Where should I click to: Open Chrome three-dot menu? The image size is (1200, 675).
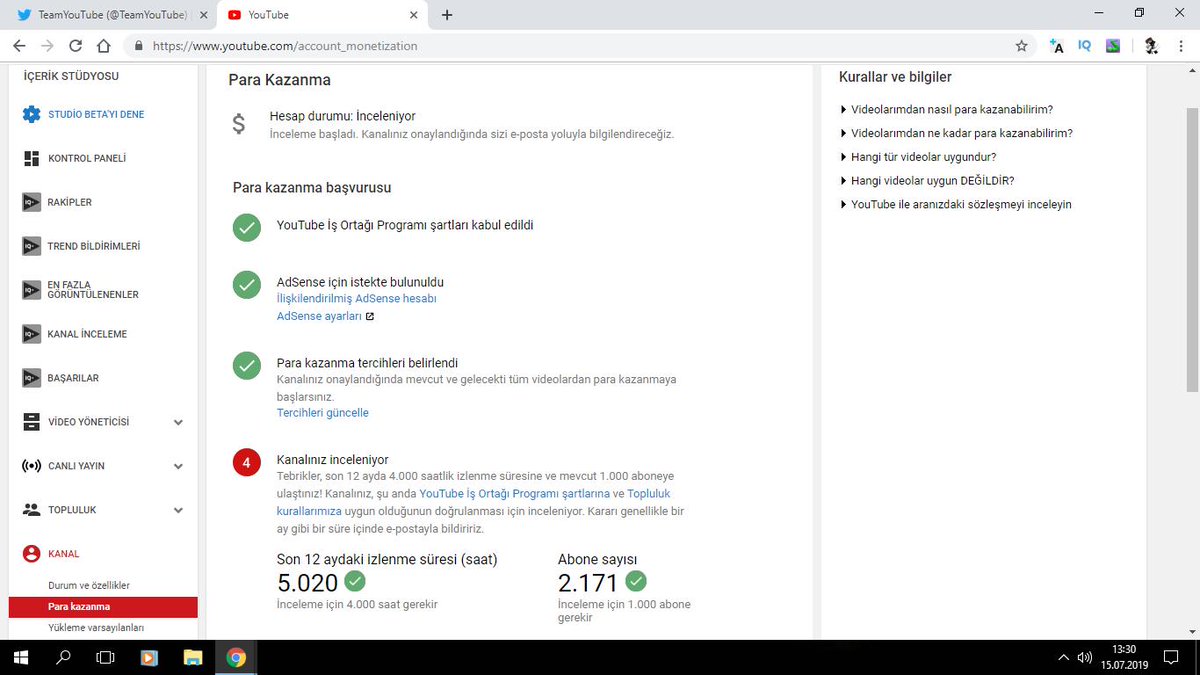tap(1181, 46)
